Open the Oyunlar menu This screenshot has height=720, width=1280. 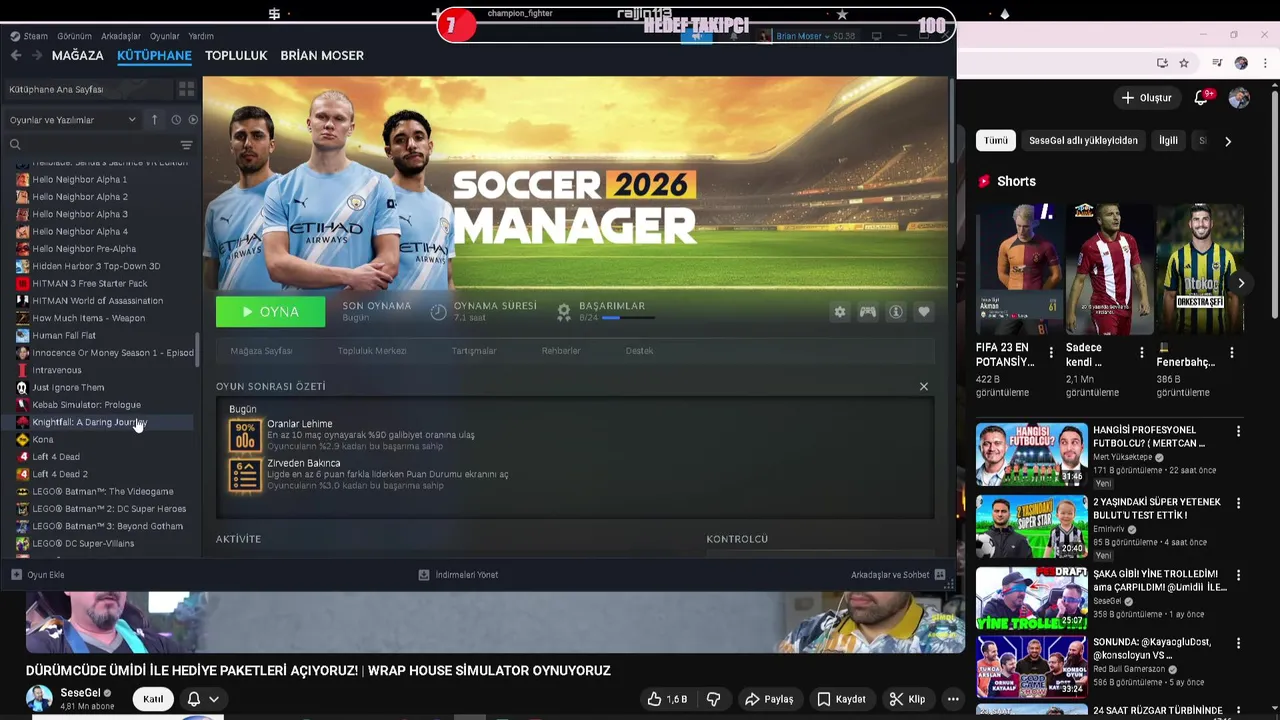click(x=165, y=36)
